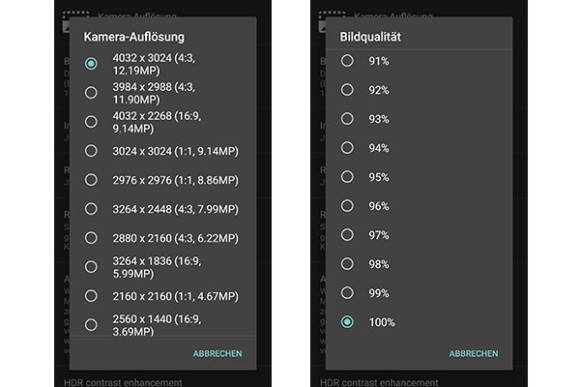Select 3264 x 2448 (4:3, 7.99MP) resolution

(163, 209)
